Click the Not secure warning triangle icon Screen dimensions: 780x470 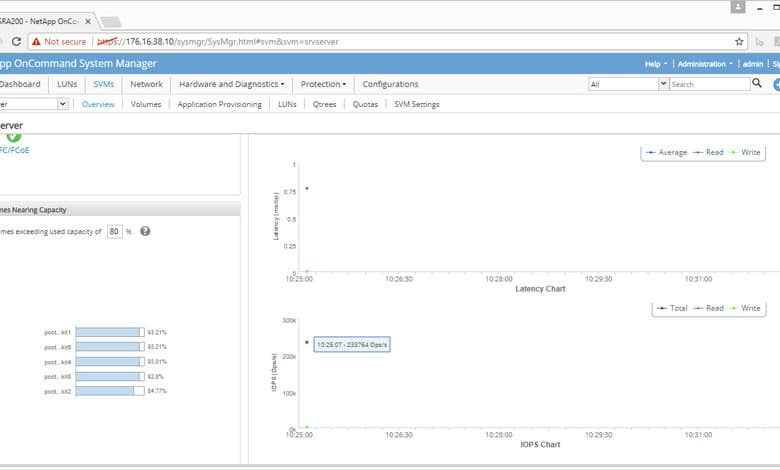click(x=36, y=42)
